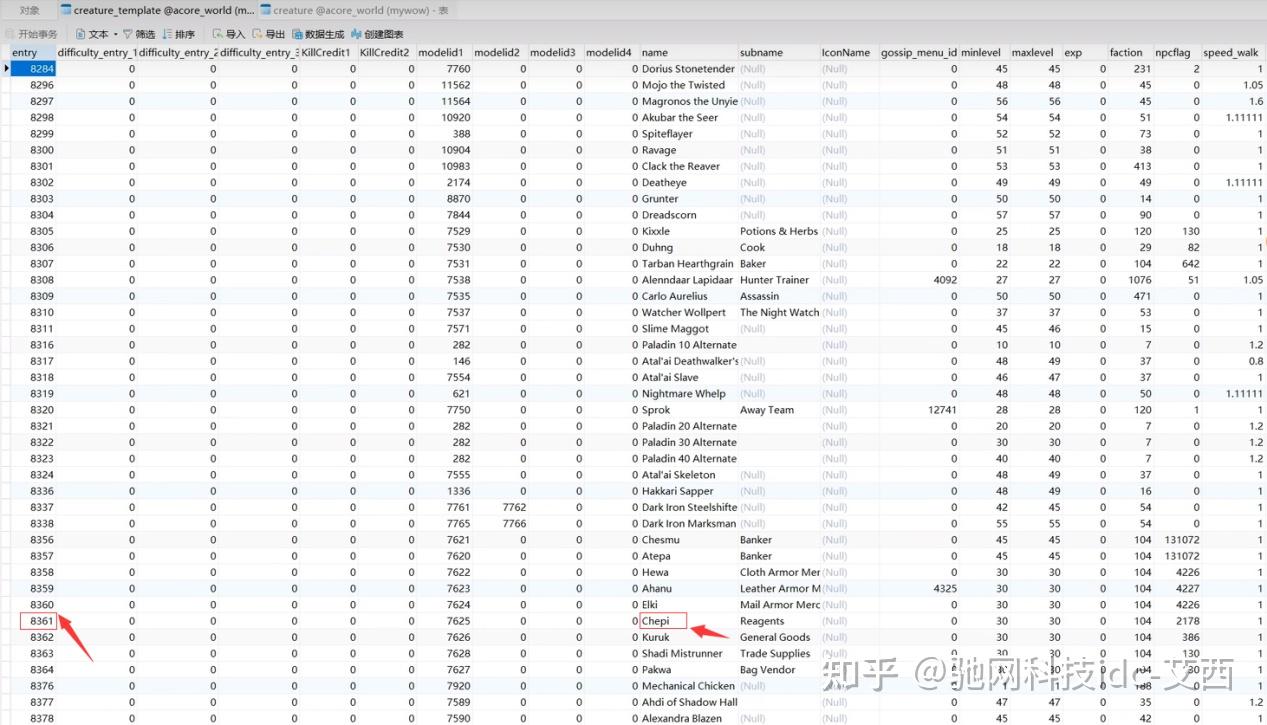Click the name cell Shadi Mistrunner
Image resolution: width=1267 pixels, height=725 pixels.
(682, 653)
